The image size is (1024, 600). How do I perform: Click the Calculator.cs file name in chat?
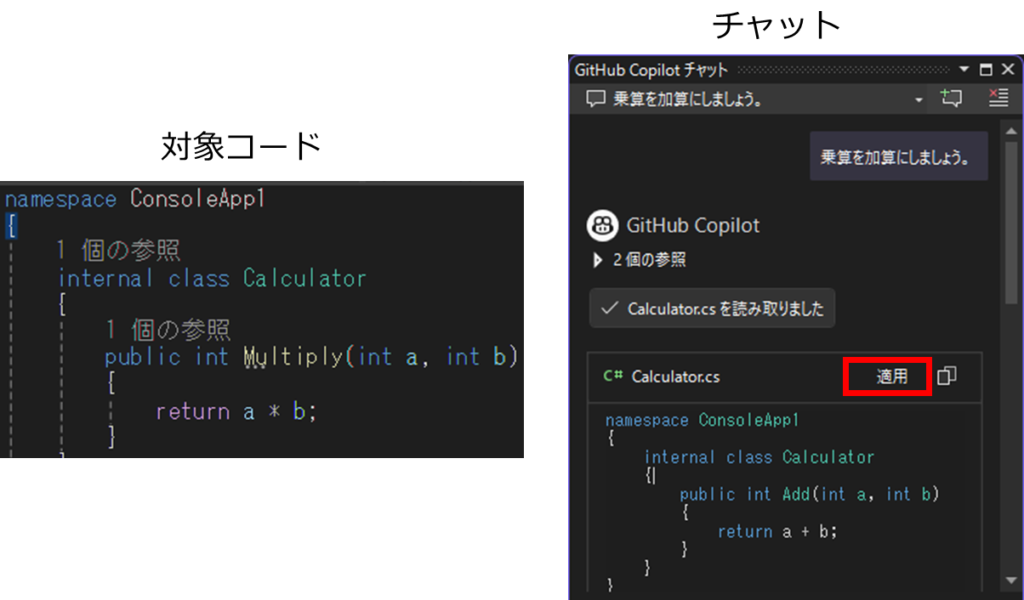click(675, 377)
